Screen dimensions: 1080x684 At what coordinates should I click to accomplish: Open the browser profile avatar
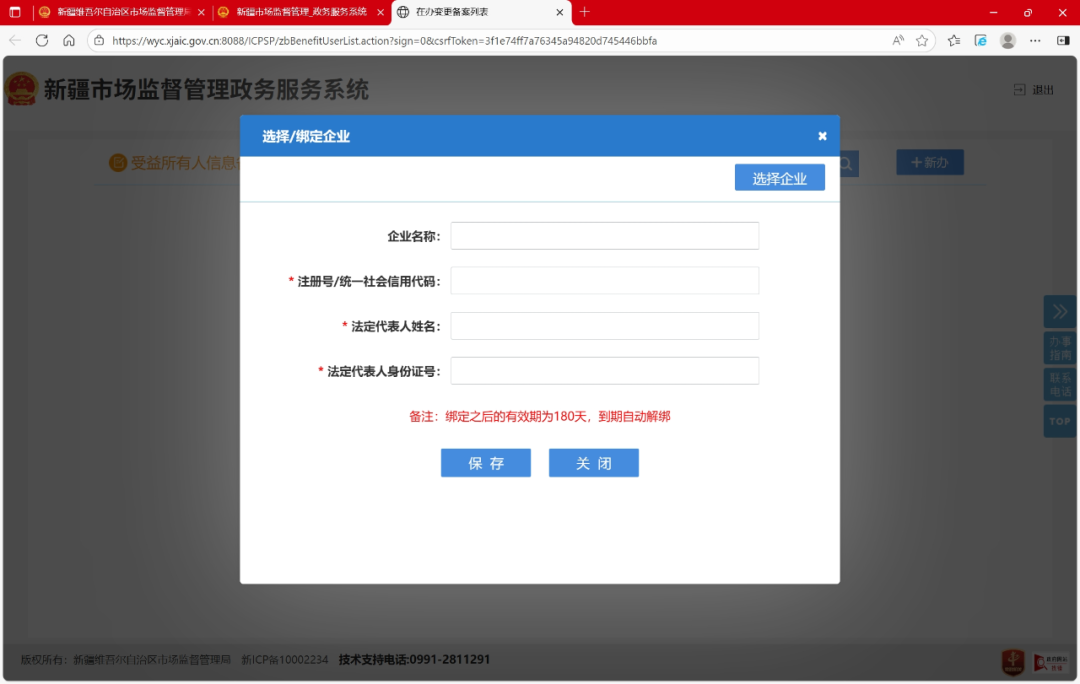1008,41
